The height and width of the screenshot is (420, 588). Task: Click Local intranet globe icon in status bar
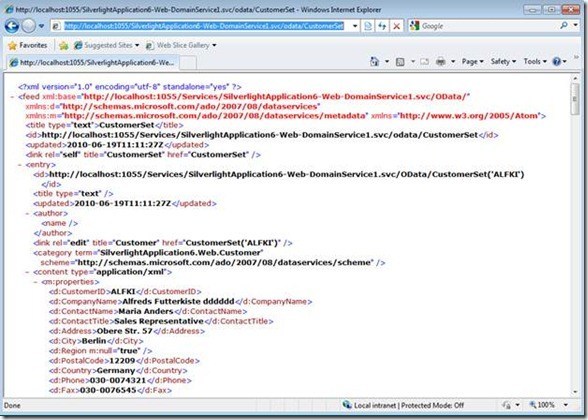pos(347,405)
